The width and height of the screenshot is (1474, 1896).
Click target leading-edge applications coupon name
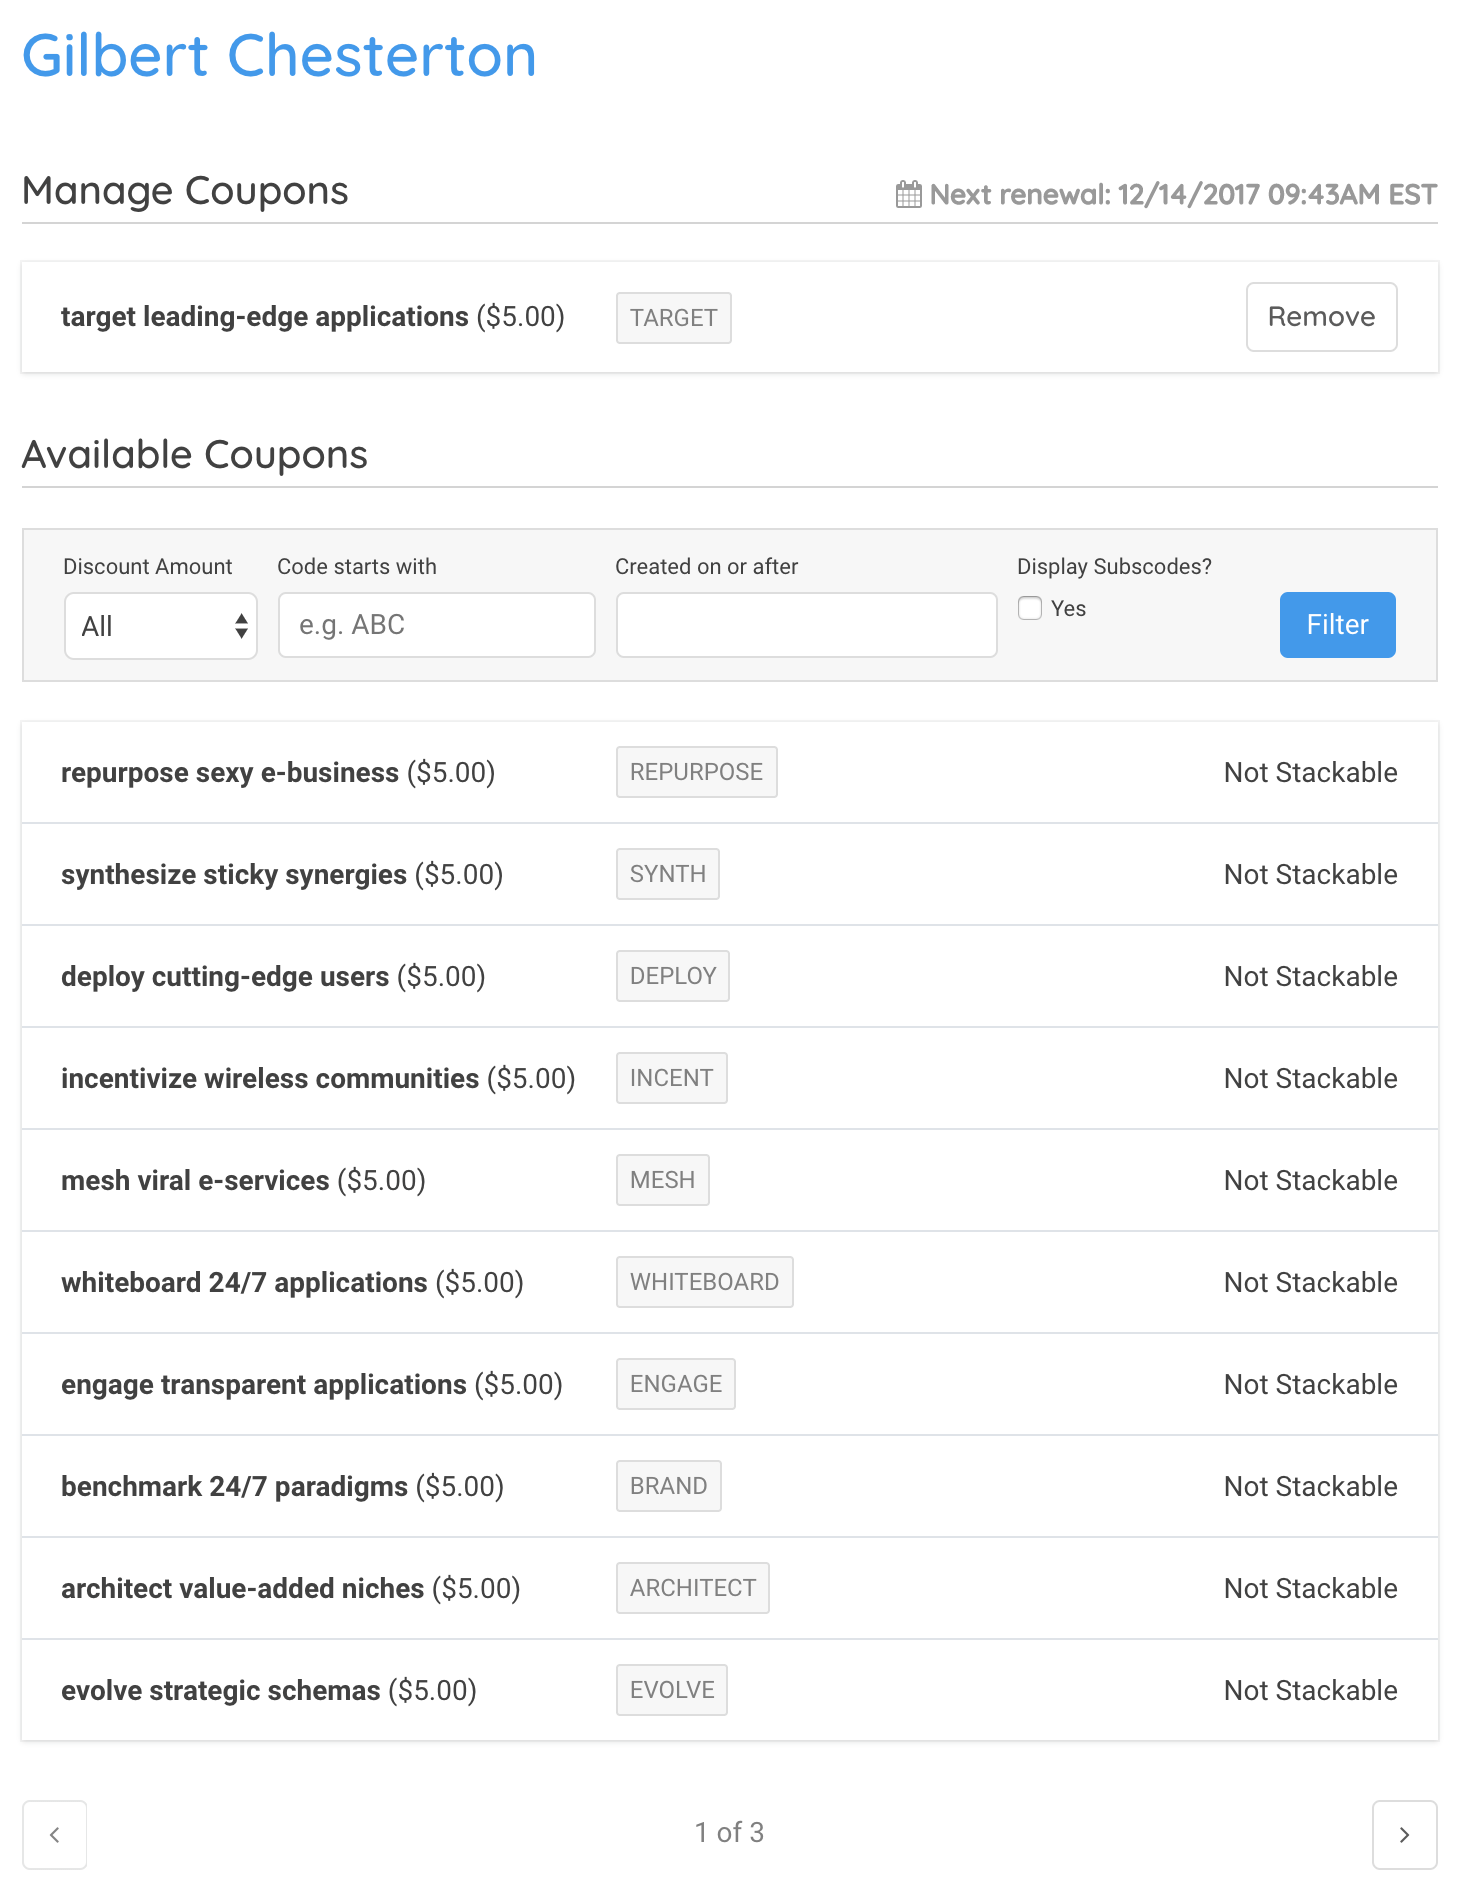(x=265, y=317)
